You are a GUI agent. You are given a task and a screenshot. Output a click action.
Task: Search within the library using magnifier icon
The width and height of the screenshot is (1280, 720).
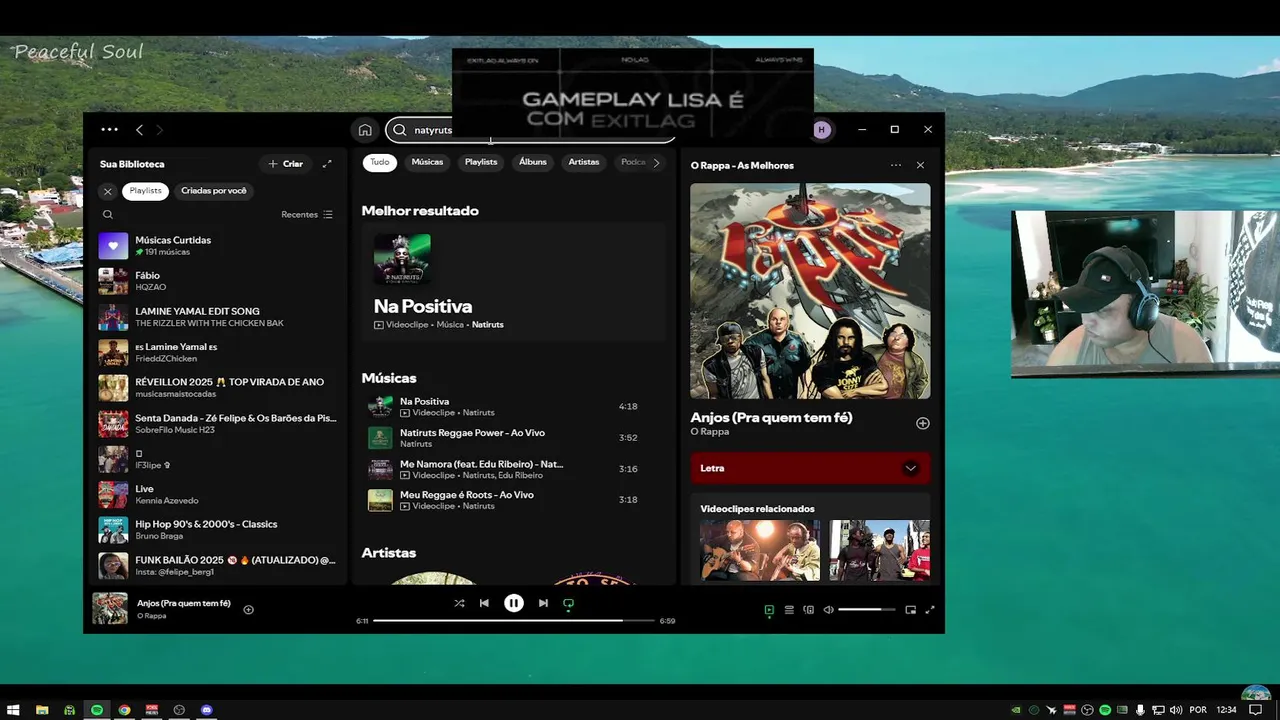point(108,214)
